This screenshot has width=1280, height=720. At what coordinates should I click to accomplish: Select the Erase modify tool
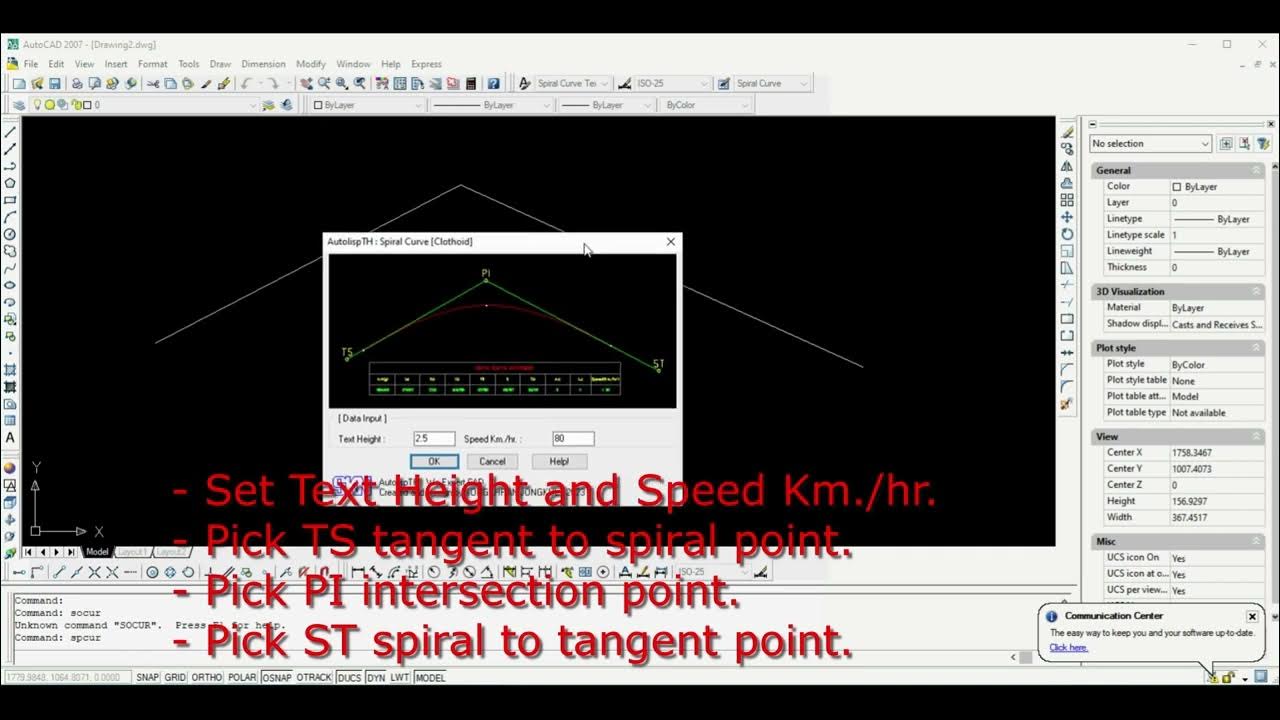[x=1067, y=132]
